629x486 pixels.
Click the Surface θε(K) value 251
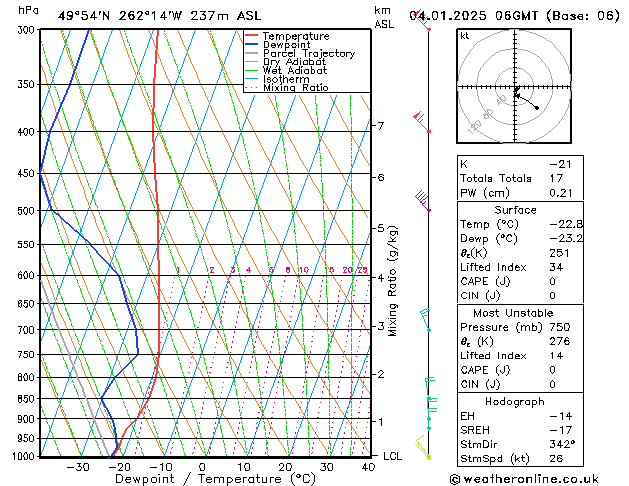[x=560, y=253]
